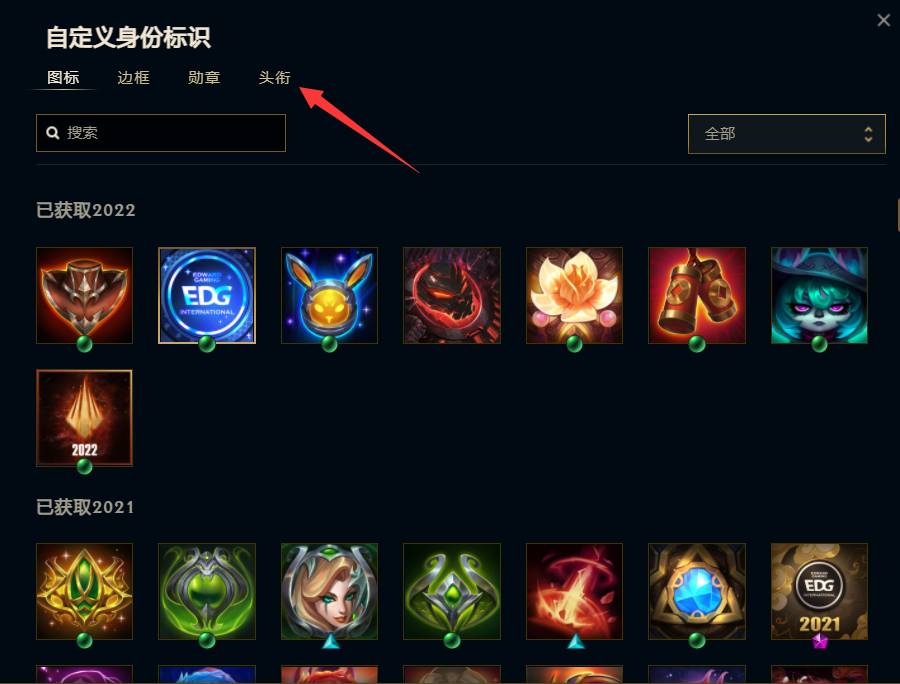Select the red firecracker icon
Image resolution: width=900 pixels, height=684 pixels.
tap(697, 296)
